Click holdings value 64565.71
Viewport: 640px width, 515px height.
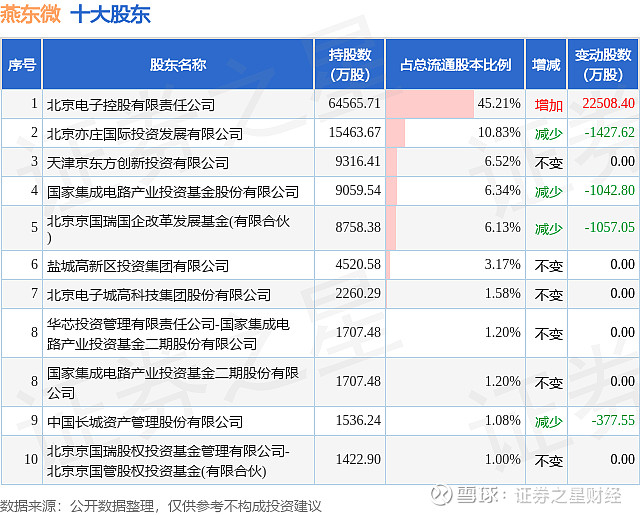click(x=354, y=103)
